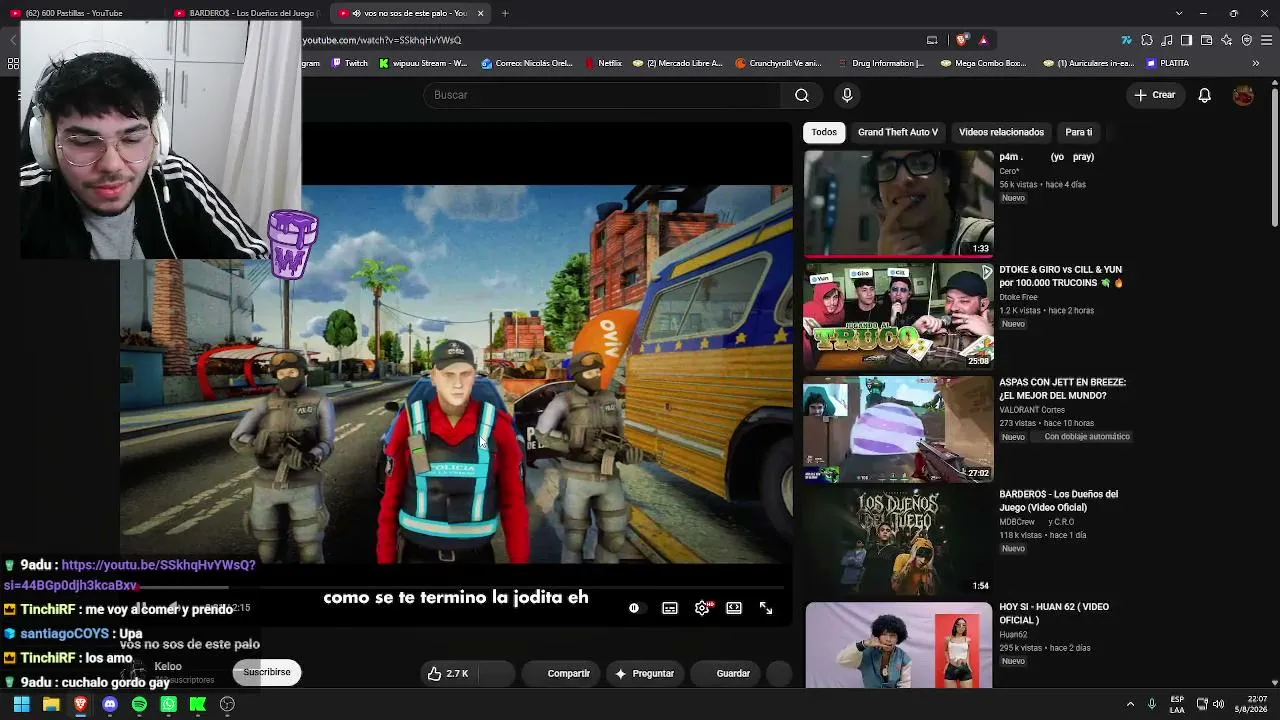Click the Guardar button
This screenshot has height=720, width=1280.
724,674
